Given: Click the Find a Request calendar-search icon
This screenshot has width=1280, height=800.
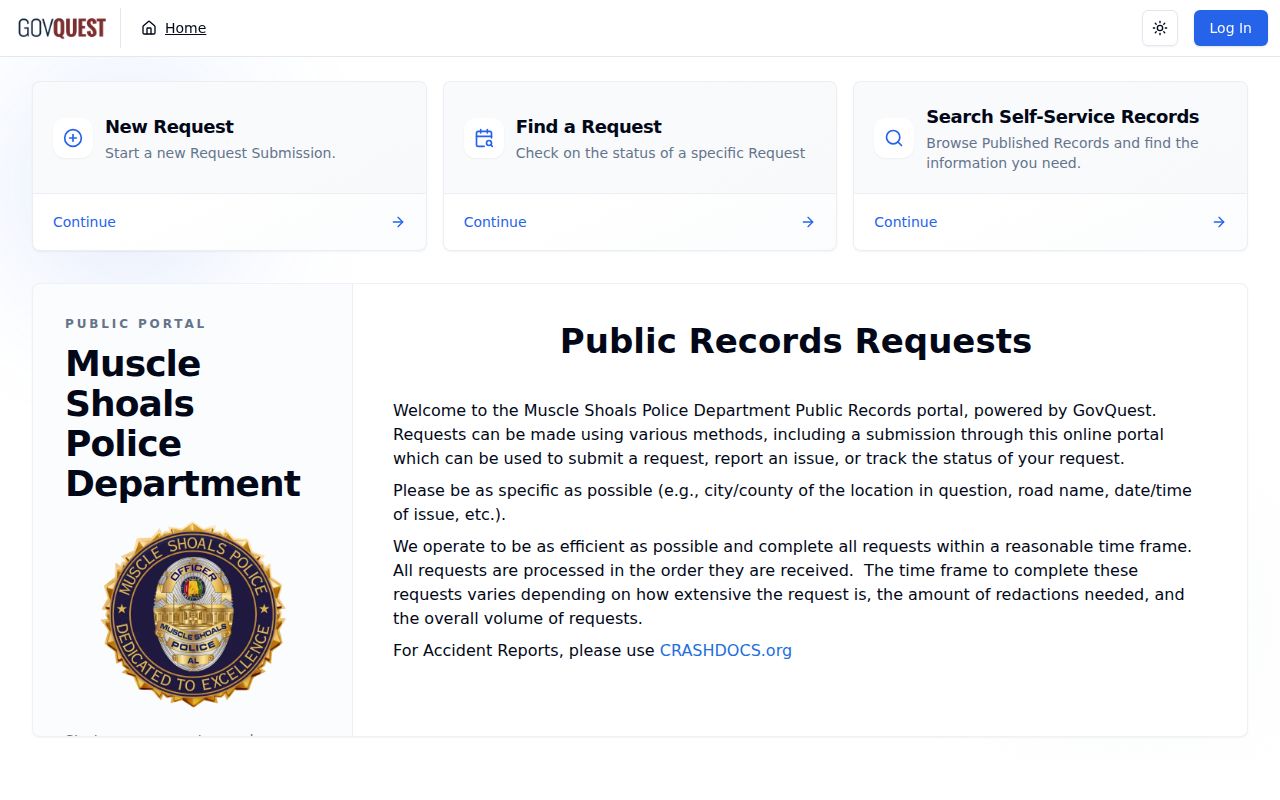Looking at the screenshot, I should tap(484, 138).
